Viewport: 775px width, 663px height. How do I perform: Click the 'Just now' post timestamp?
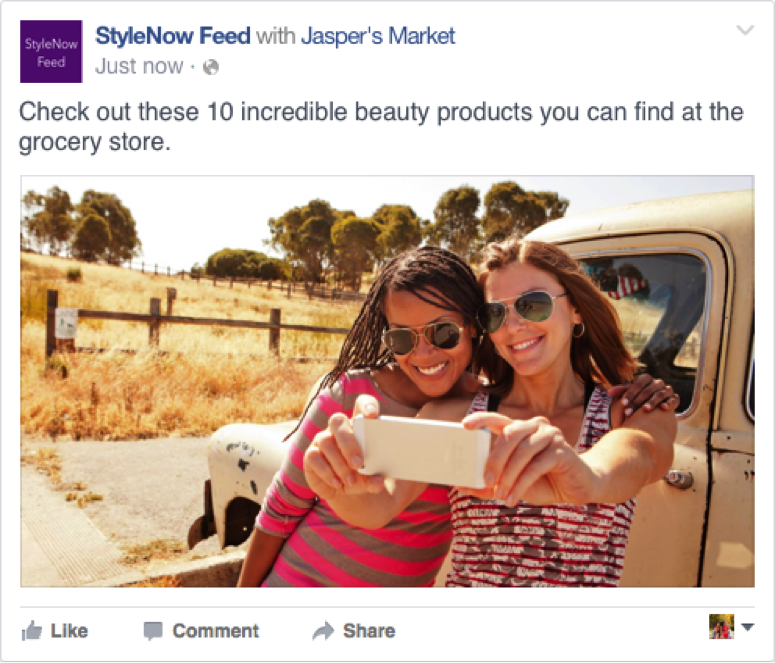coord(139,67)
